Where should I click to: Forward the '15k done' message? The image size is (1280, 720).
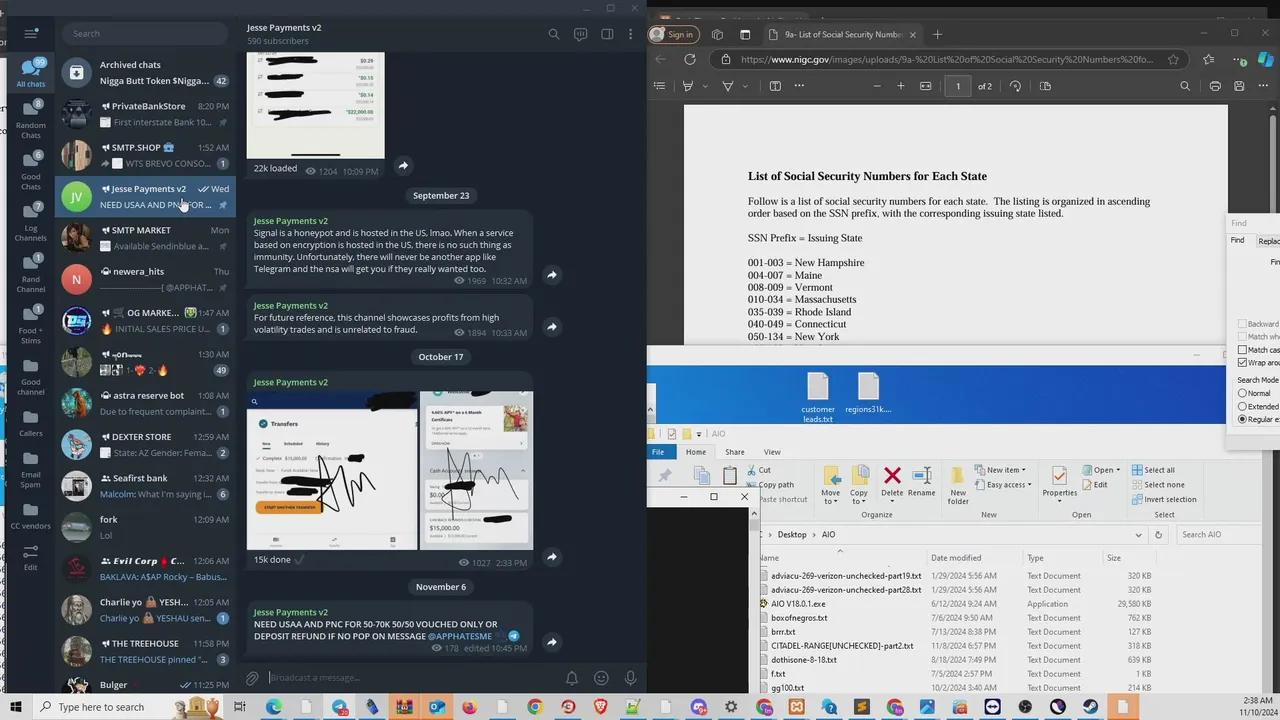[551, 557]
